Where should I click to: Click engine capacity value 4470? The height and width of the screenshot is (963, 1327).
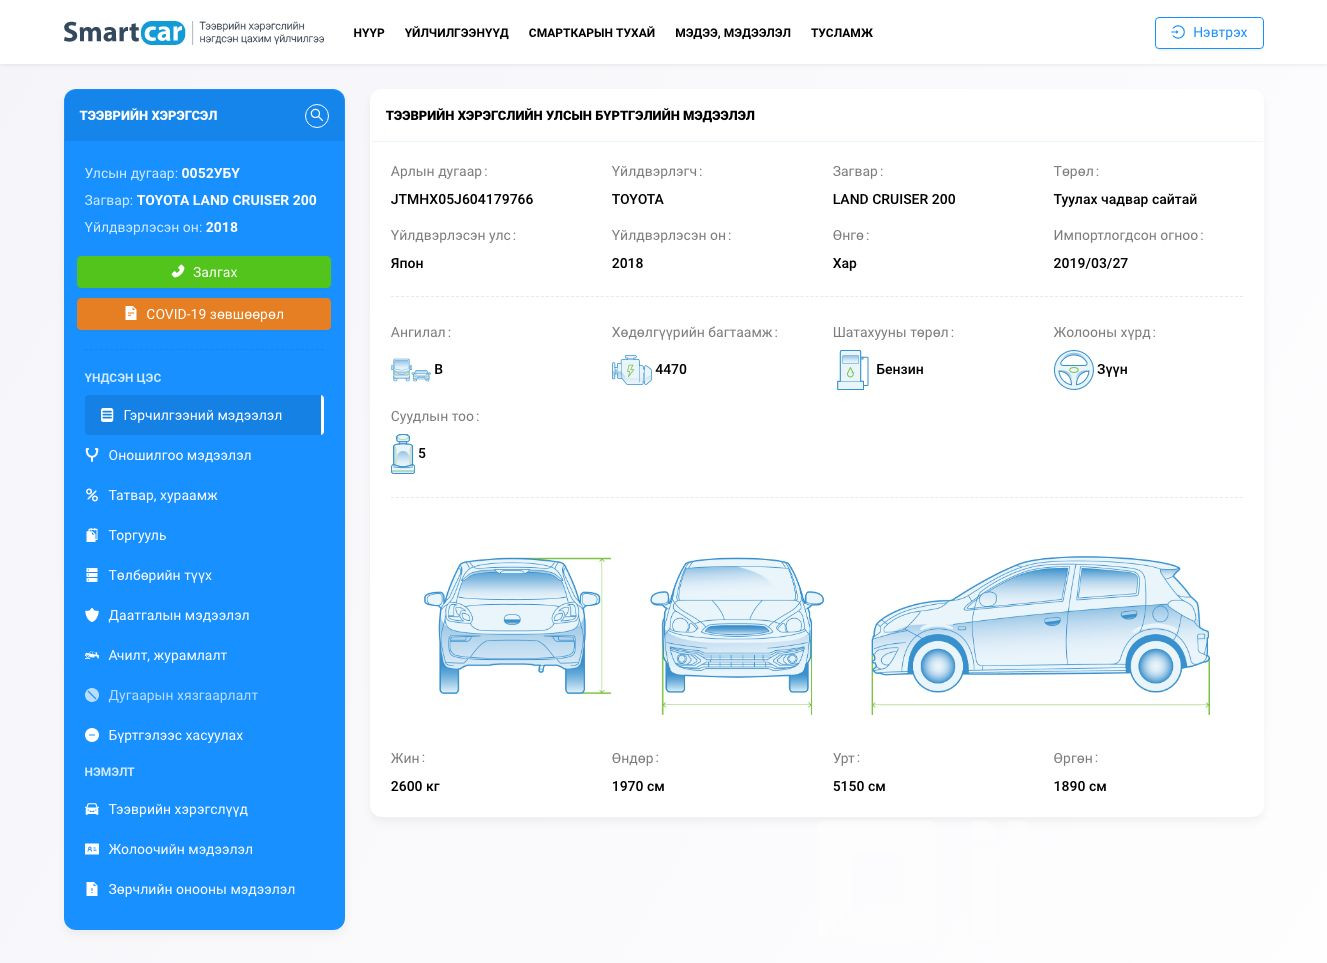coord(671,369)
